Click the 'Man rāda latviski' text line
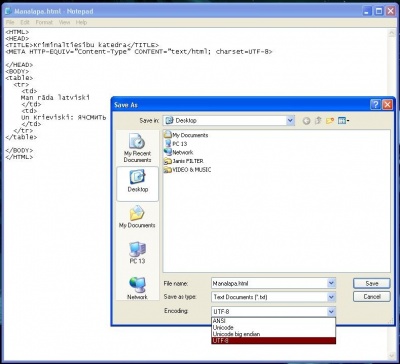The height and width of the screenshot is (364, 400). (x=55, y=98)
